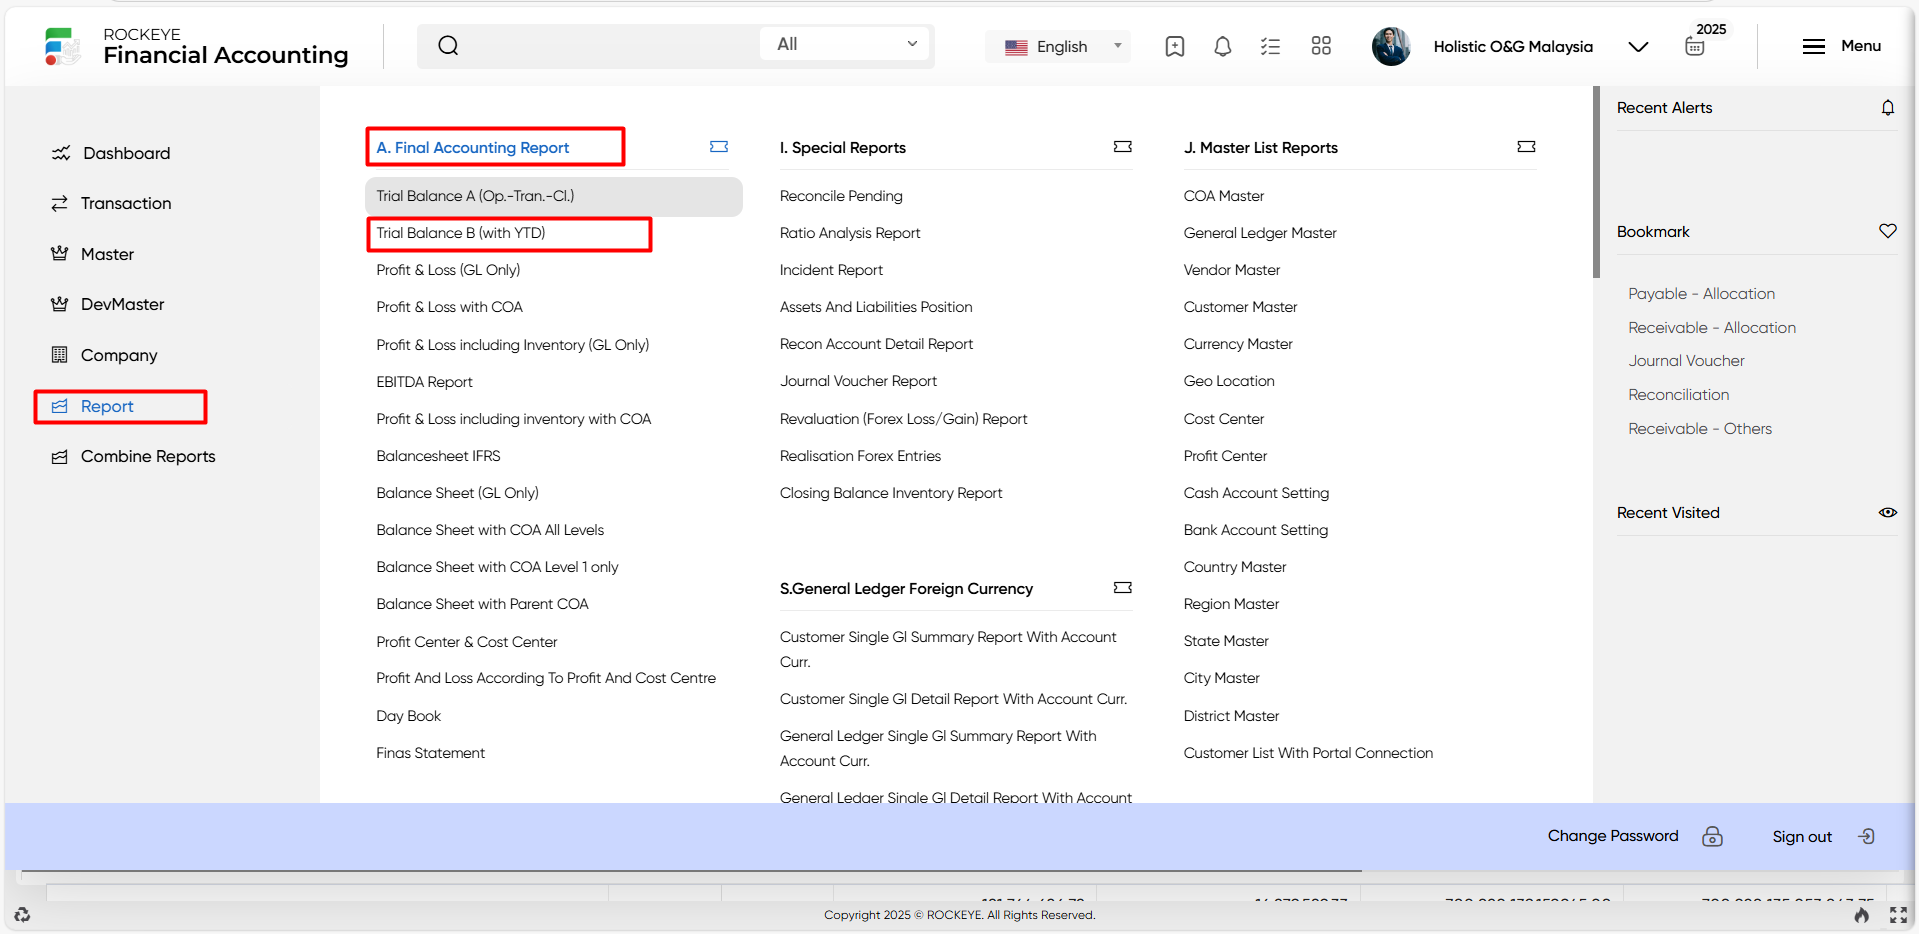
Task: Open EBITDA Report
Action: (424, 382)
